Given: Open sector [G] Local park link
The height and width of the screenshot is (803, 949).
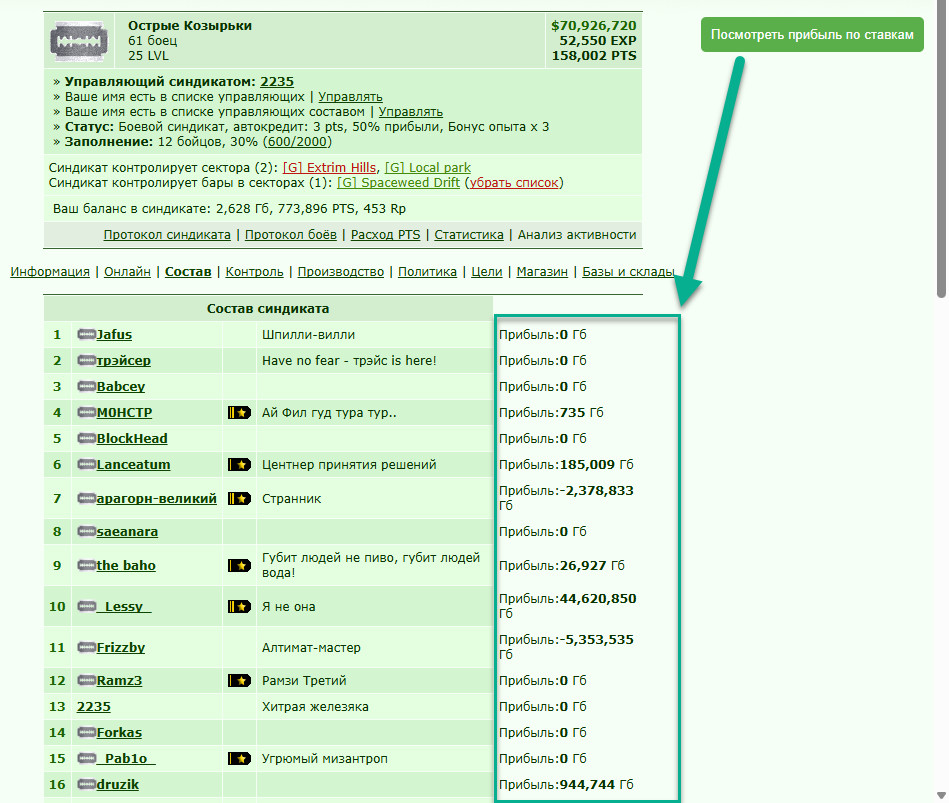Looking at the screenshot, I should coord(428,168).
